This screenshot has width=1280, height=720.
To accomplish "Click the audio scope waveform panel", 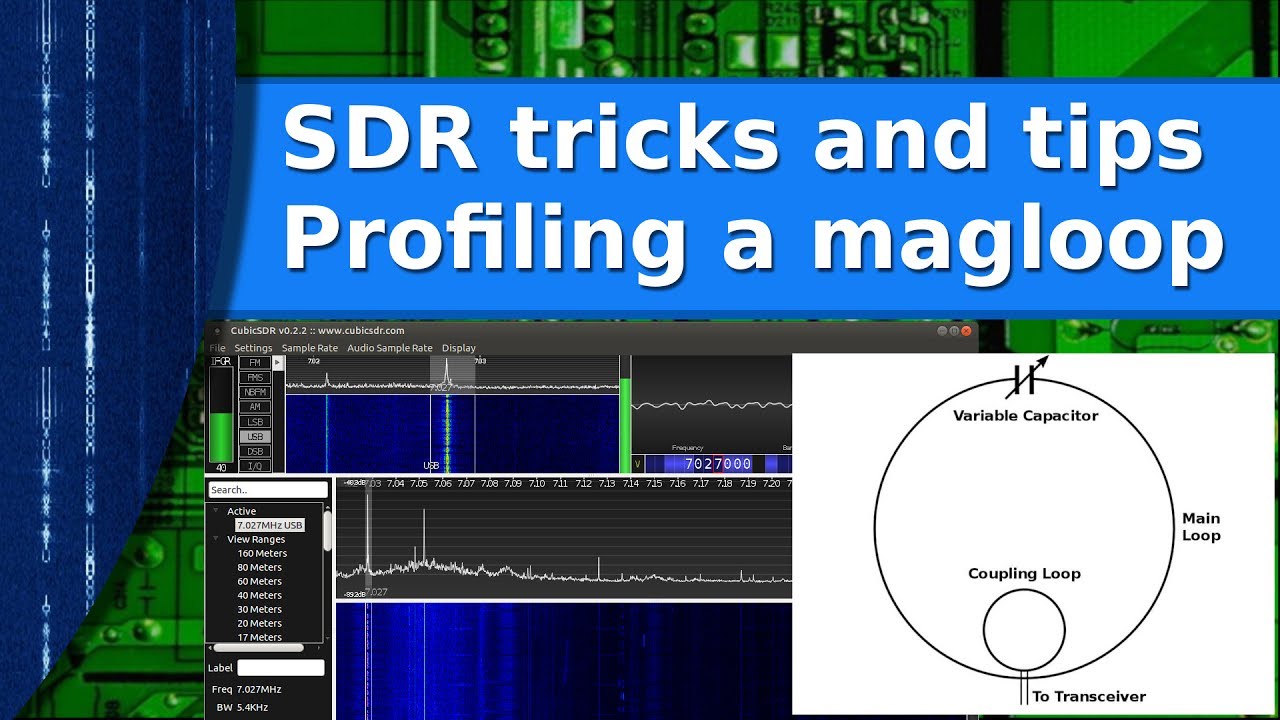I will tap(712, 404).
